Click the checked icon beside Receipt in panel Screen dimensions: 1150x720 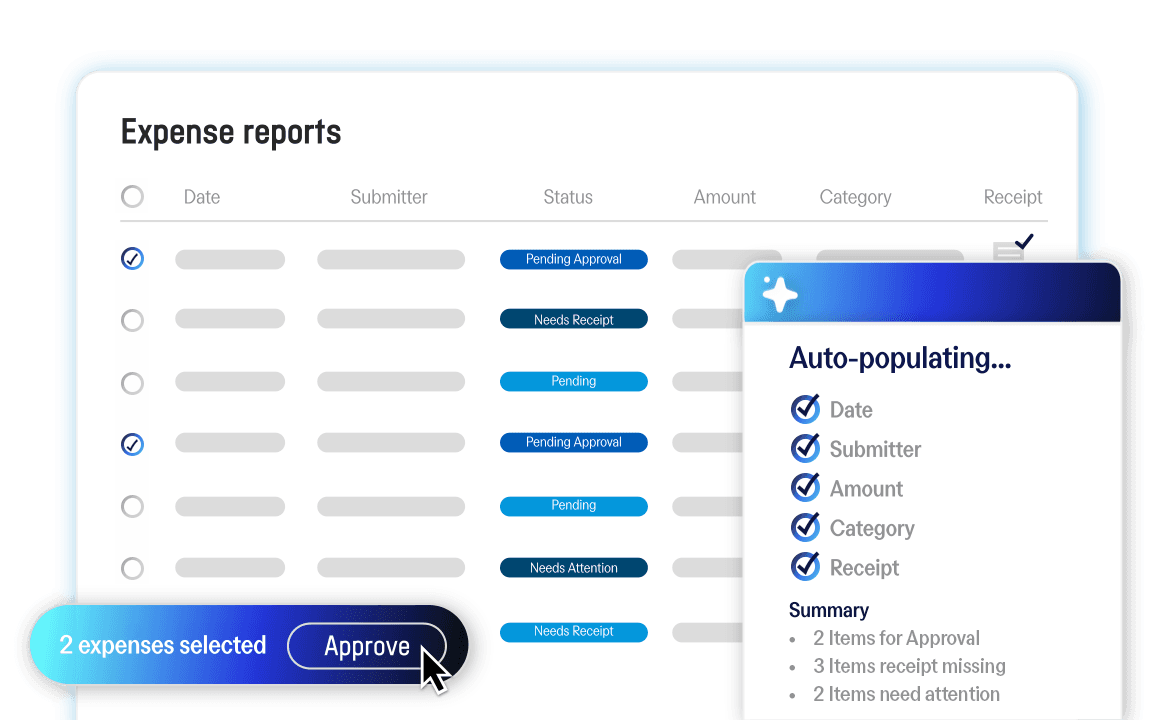point(805,567)
